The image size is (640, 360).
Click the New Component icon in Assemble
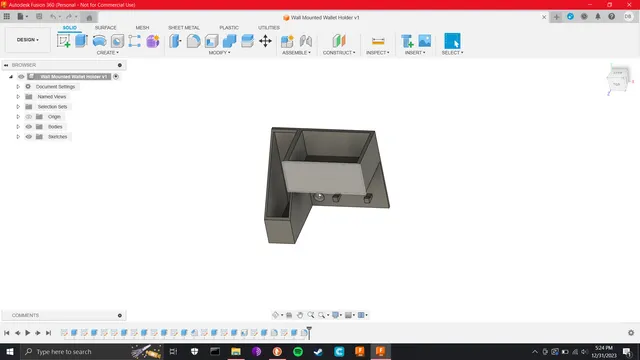coord(287,41)
